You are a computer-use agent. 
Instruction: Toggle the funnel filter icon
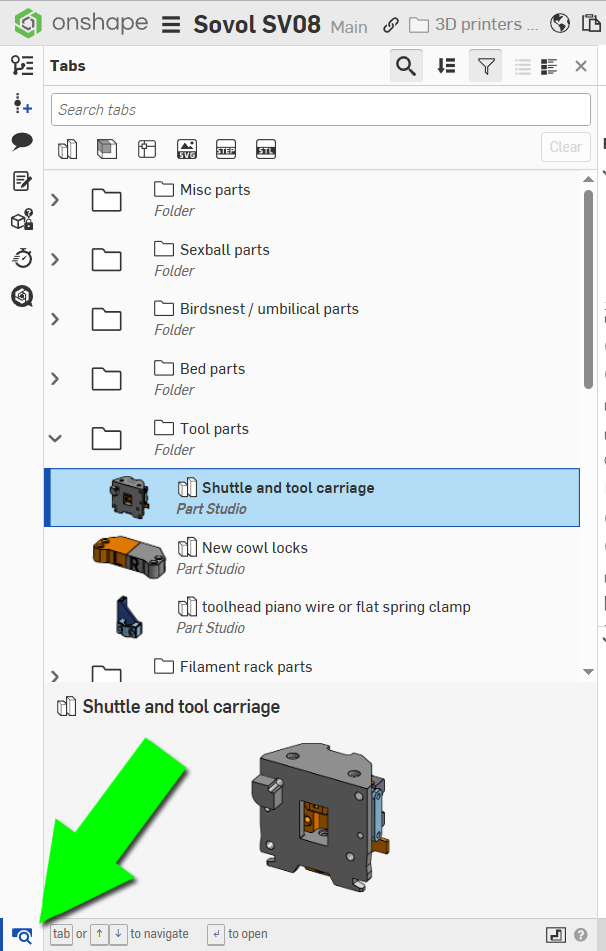coord(485,66)
